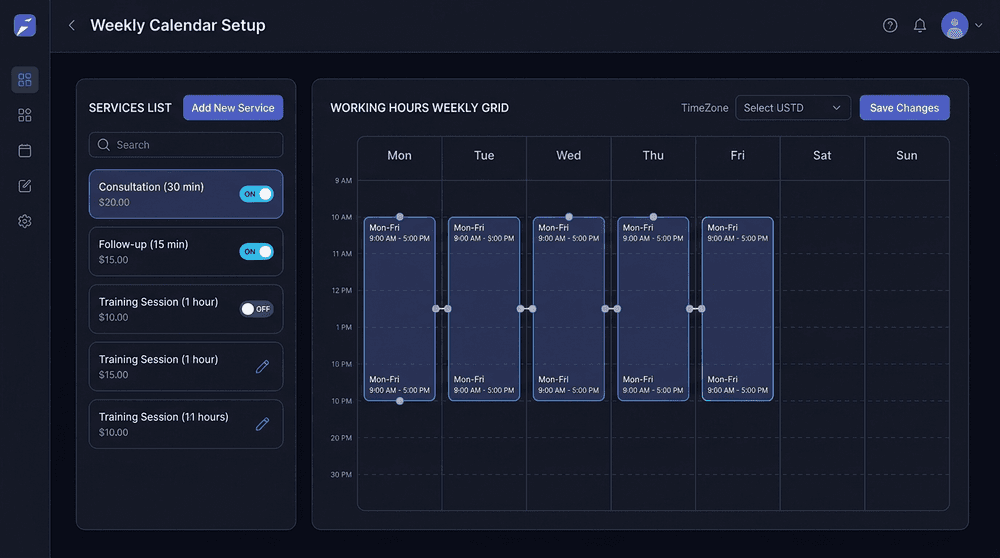The height and width of the screenshot is (558, 1000).
Task: Click Monday block bottom resize handle
Action: (x=400, y=401)
